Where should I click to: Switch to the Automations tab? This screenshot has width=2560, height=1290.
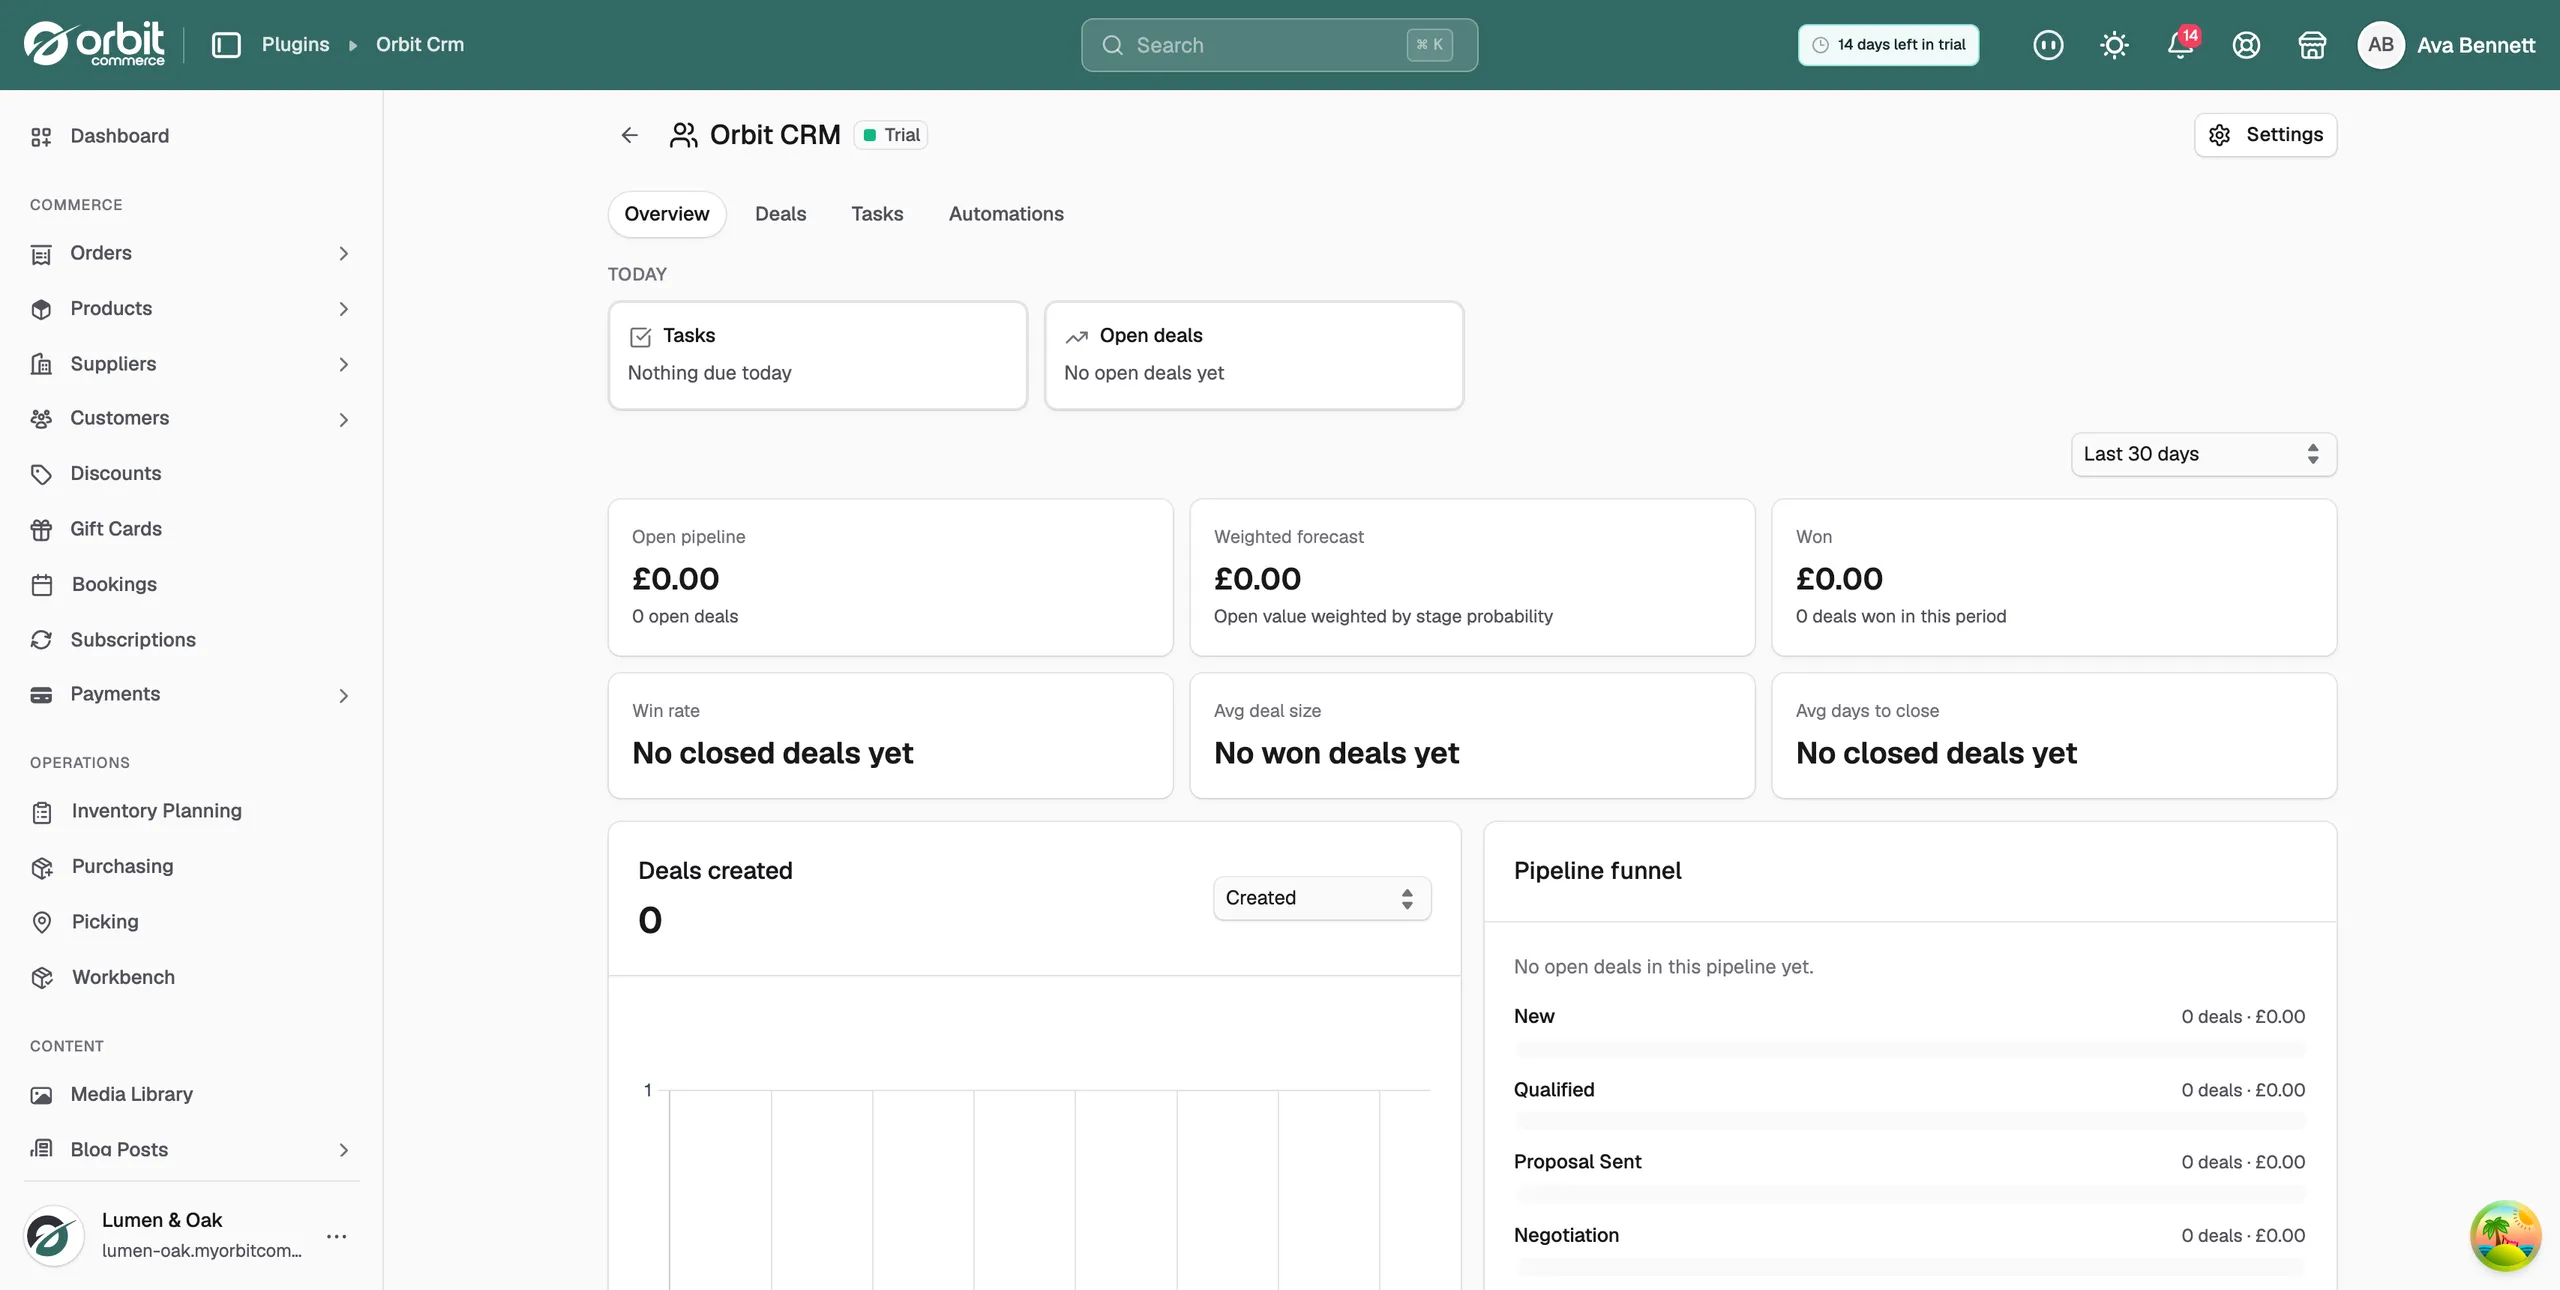pyautogui.click(x=1006, y=214)
